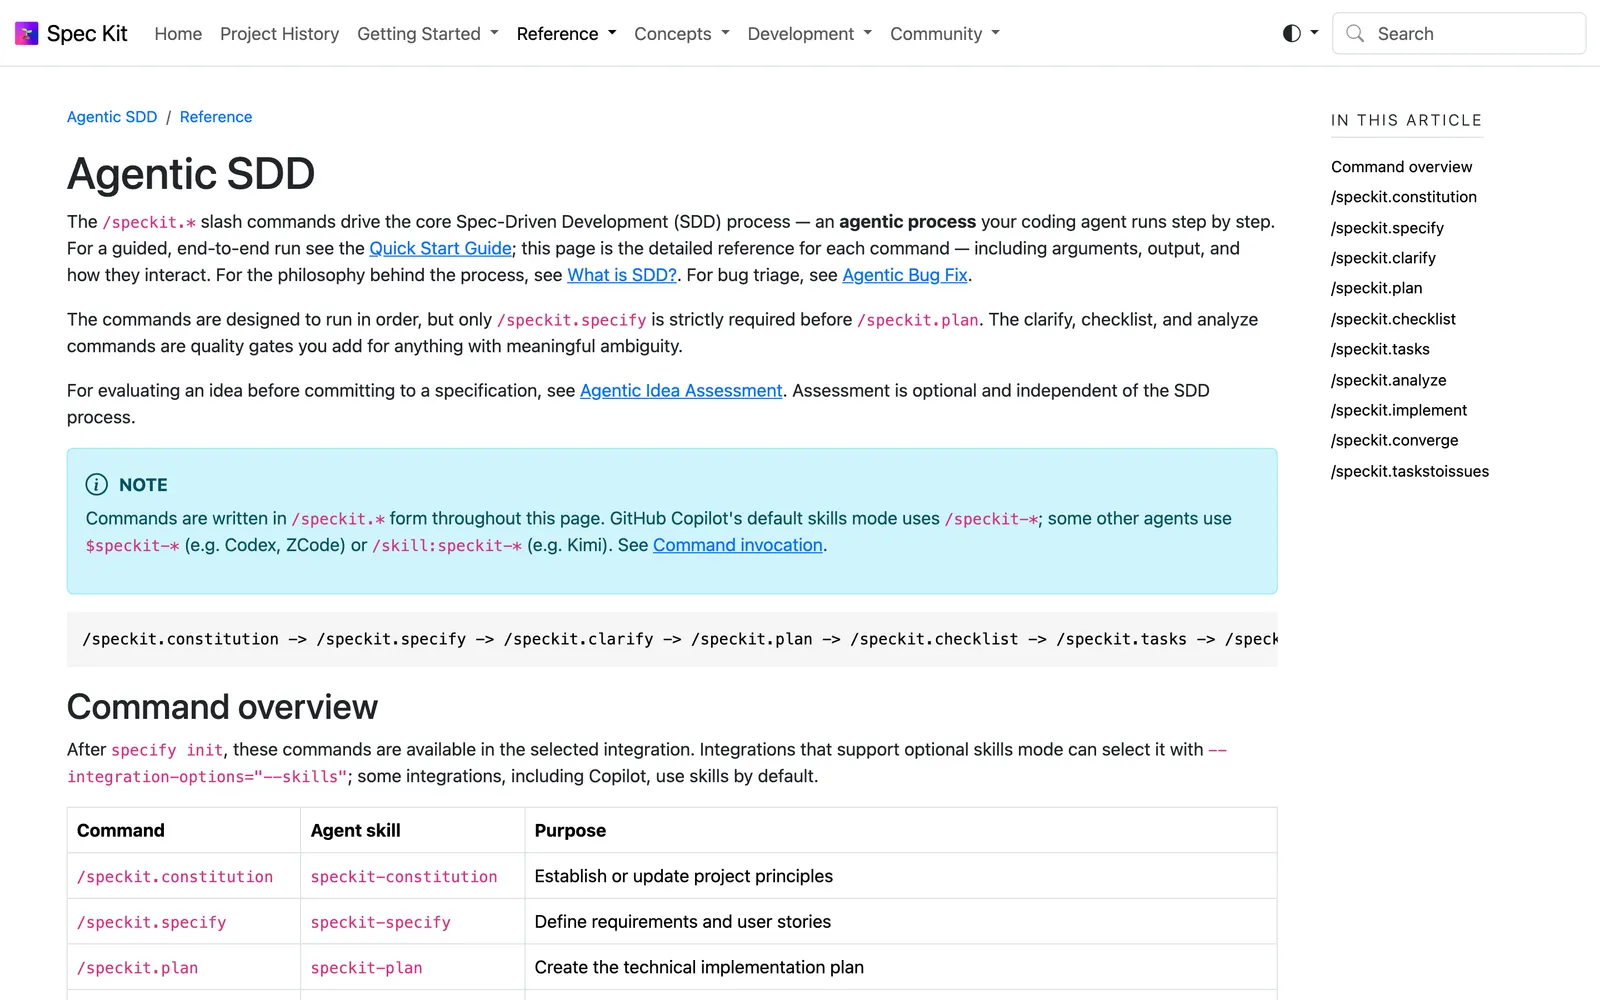1600x1000 pixels.
Task: Expand the Getting Started menu
Action: click(428, 34)
